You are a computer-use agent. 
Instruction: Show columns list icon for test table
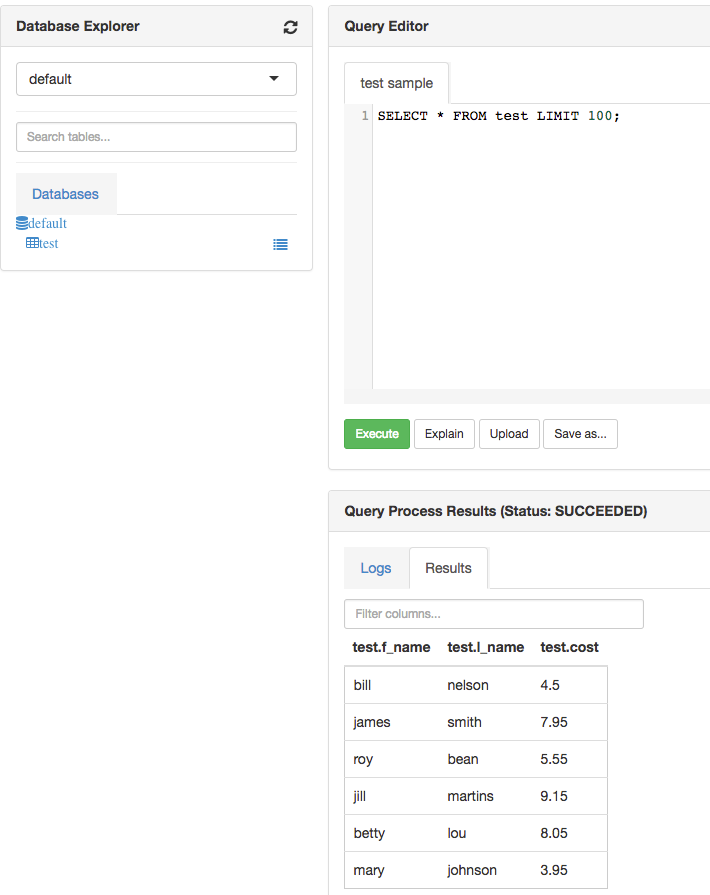[280, 245]
